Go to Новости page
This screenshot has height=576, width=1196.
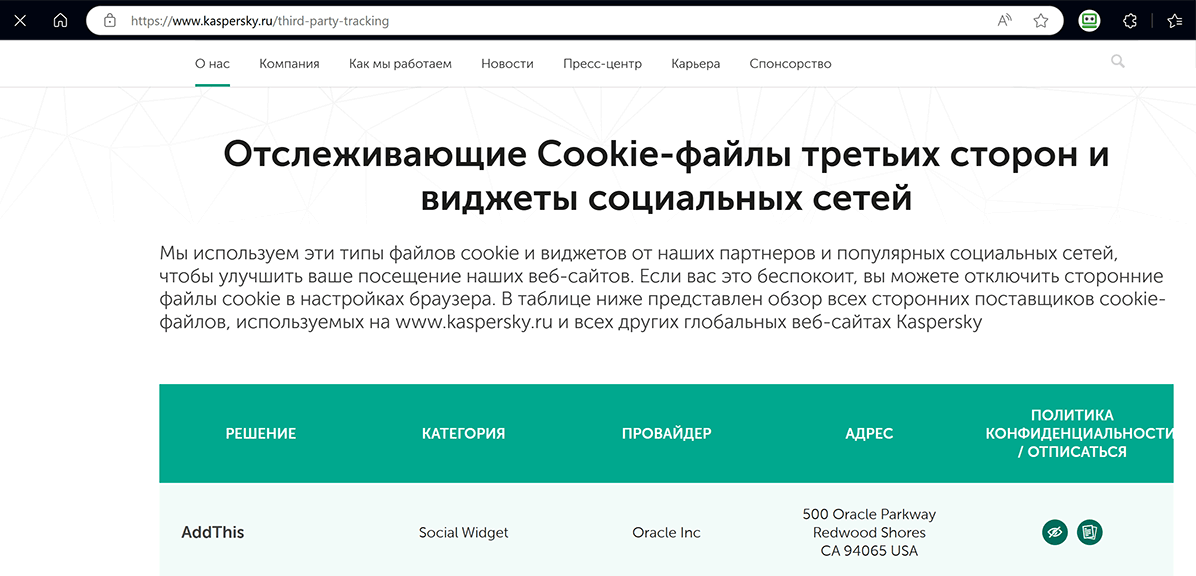click(507, 64)
